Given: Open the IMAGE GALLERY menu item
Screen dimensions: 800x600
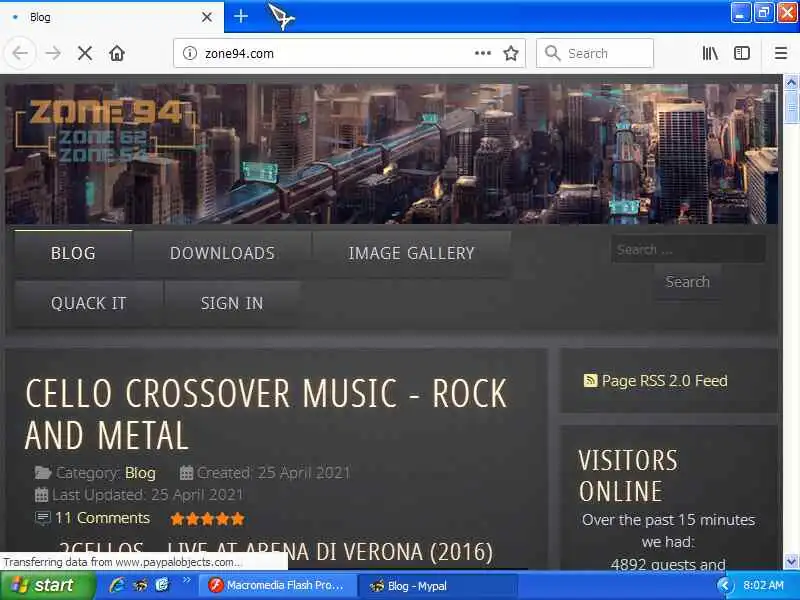Looking at the screenshot, I should (411, 253).
